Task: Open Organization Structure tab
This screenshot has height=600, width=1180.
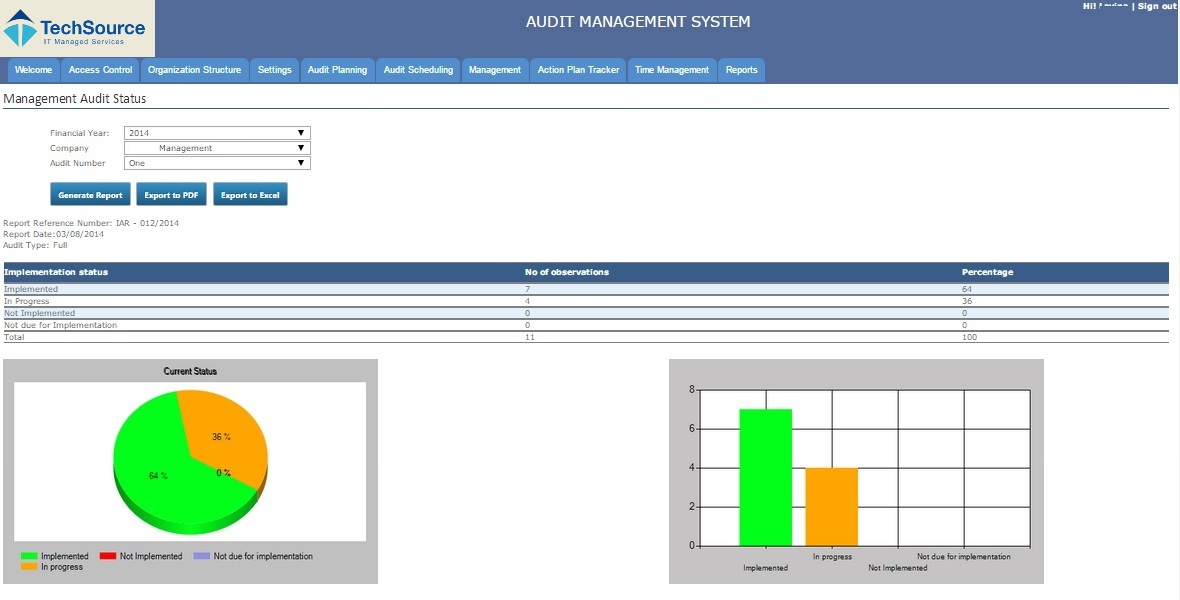Action: click(194, 70)
